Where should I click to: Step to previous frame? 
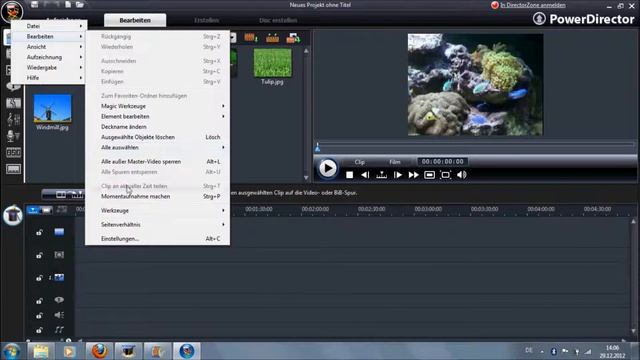point(365,175)
